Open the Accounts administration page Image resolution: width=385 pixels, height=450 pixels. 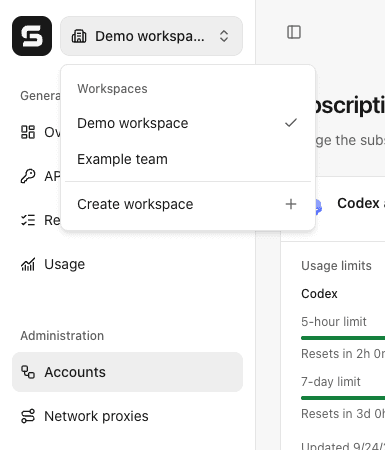click(127, 372)
